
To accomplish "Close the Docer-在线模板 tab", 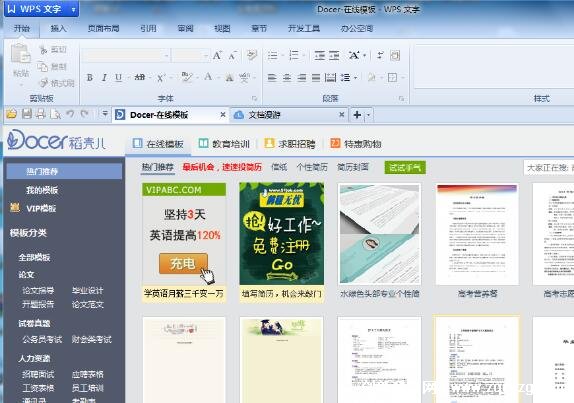I will 223,115.
